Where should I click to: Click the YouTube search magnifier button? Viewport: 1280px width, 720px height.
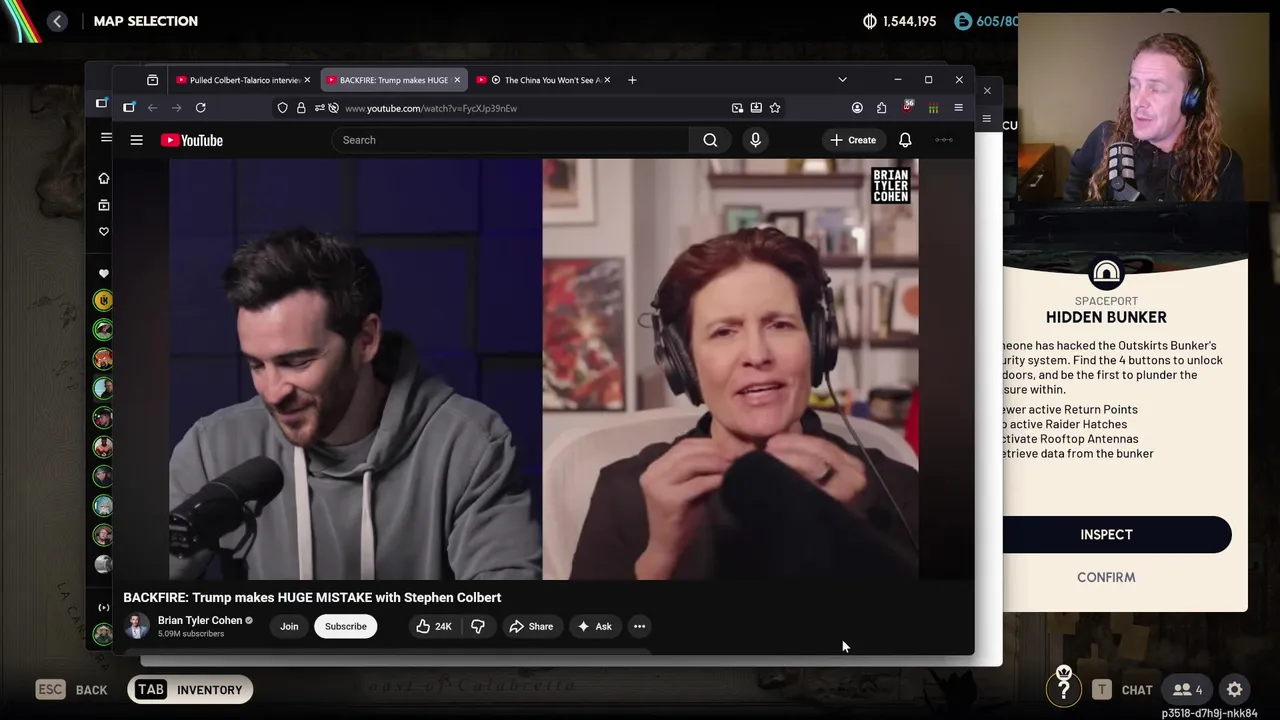[x=710, y=140]
